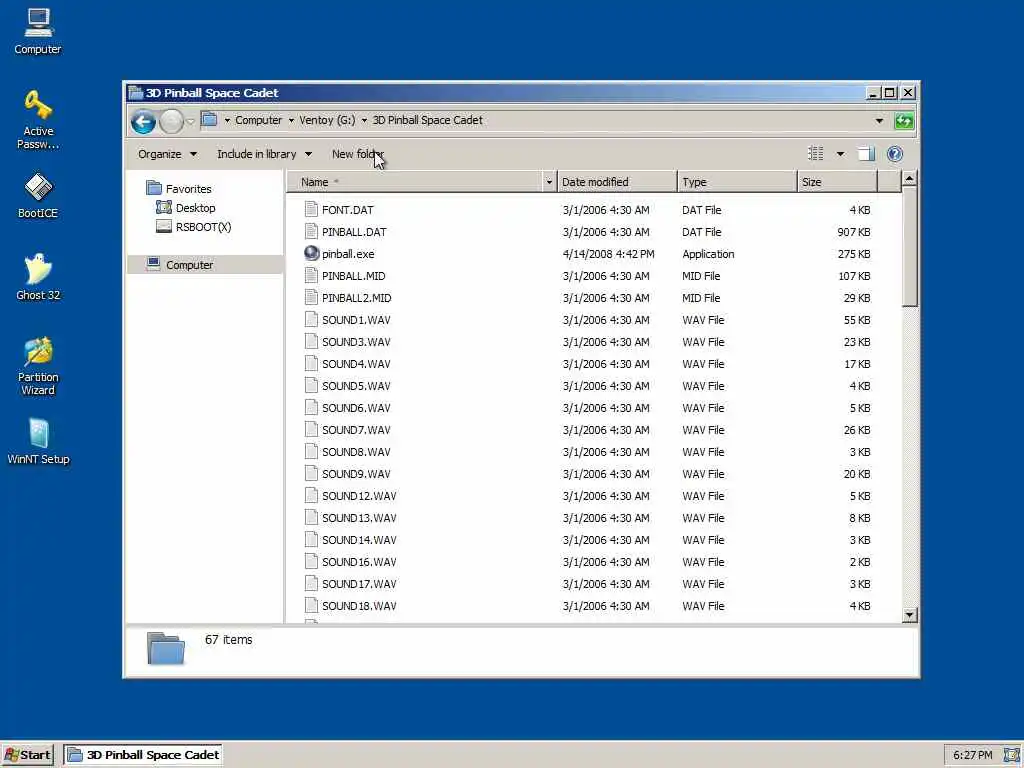This screenshot has width=1024, height=768.
Task: Open WinNT Setup desktop icon
Action: (x=38, y=441)
